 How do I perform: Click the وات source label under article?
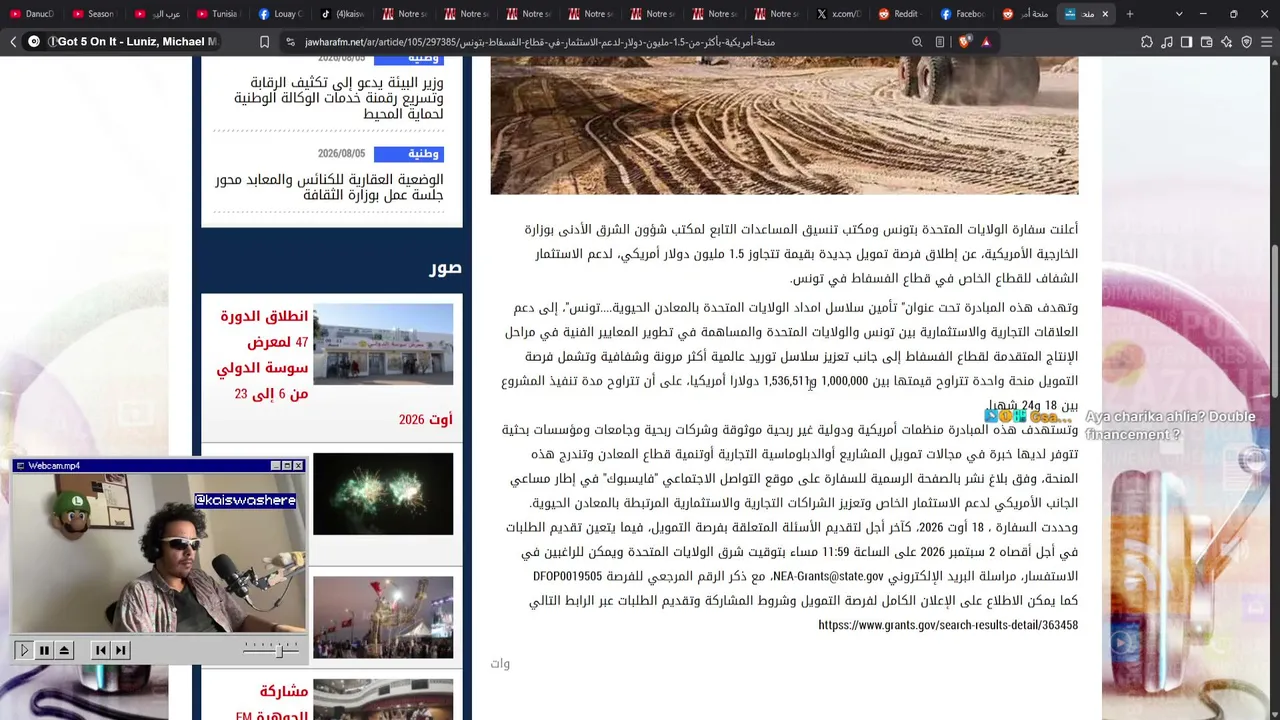tap(500, 663)
